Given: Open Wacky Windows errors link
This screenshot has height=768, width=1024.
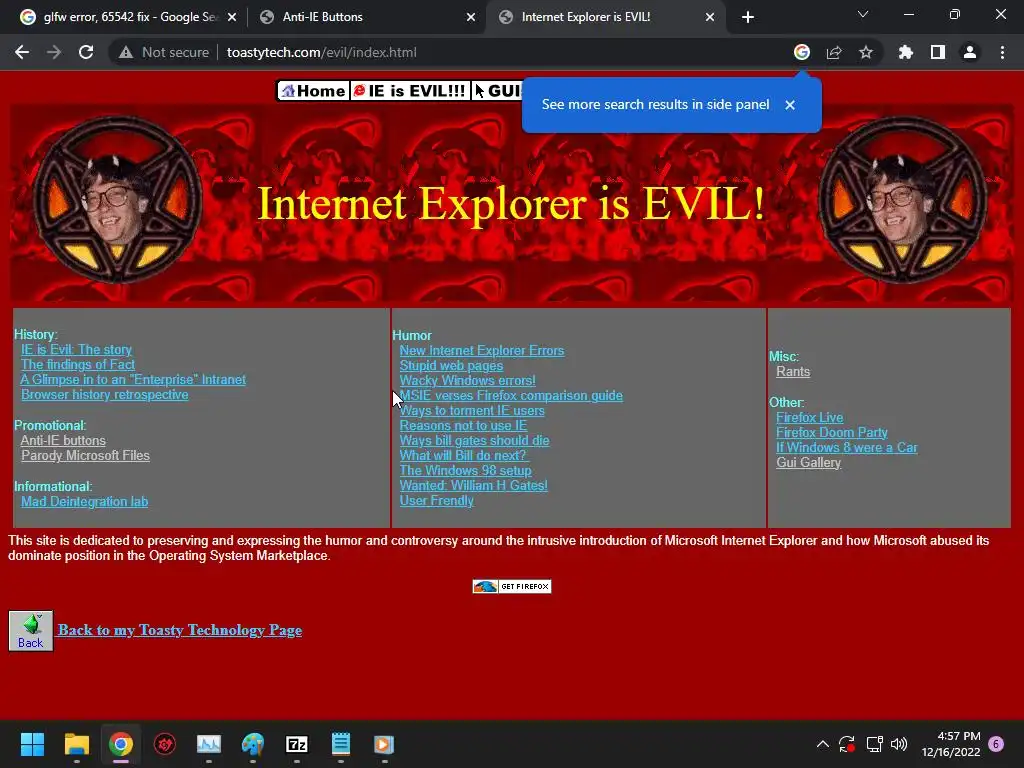Looking at the screenshot, I should click(468, 380).
